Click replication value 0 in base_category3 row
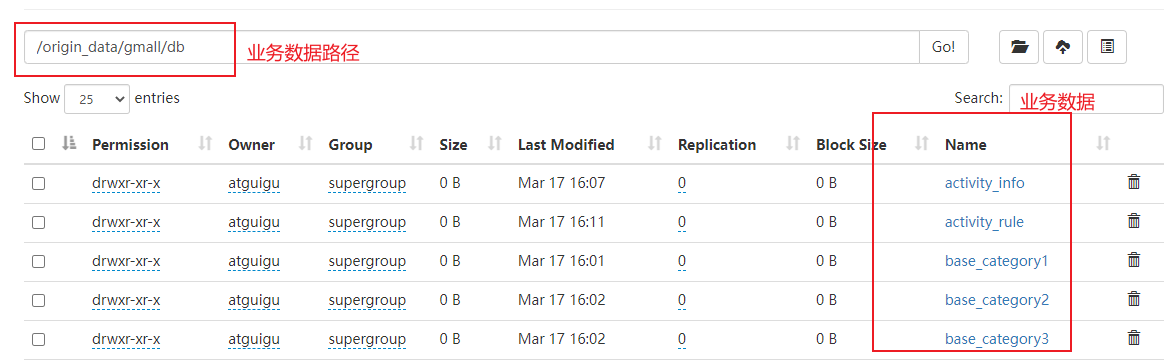 point(682,339)
